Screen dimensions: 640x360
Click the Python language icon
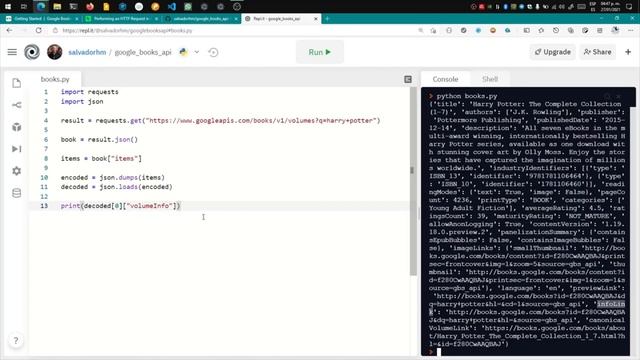pos(184,52)
